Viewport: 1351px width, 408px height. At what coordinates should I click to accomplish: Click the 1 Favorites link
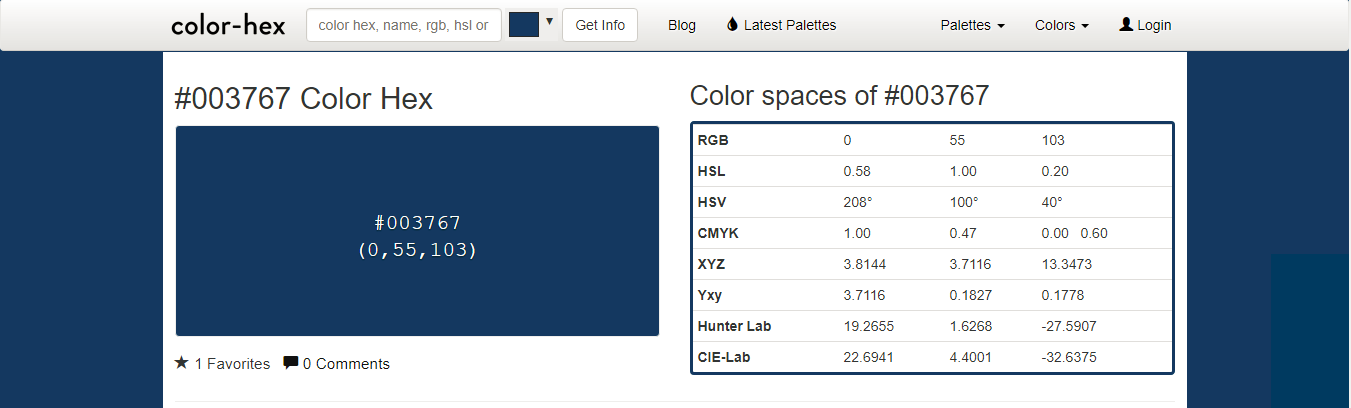click(232, 364)
